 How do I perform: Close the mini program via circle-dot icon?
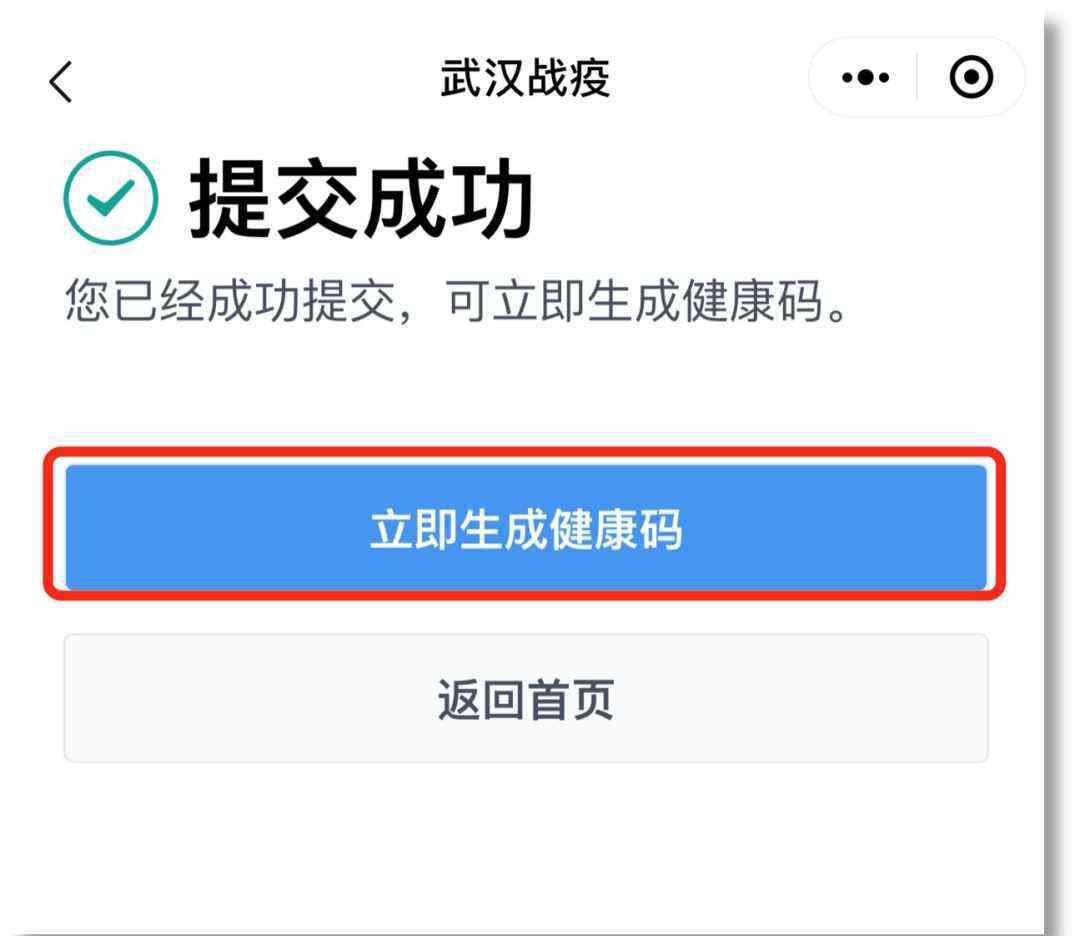(971, 76)
